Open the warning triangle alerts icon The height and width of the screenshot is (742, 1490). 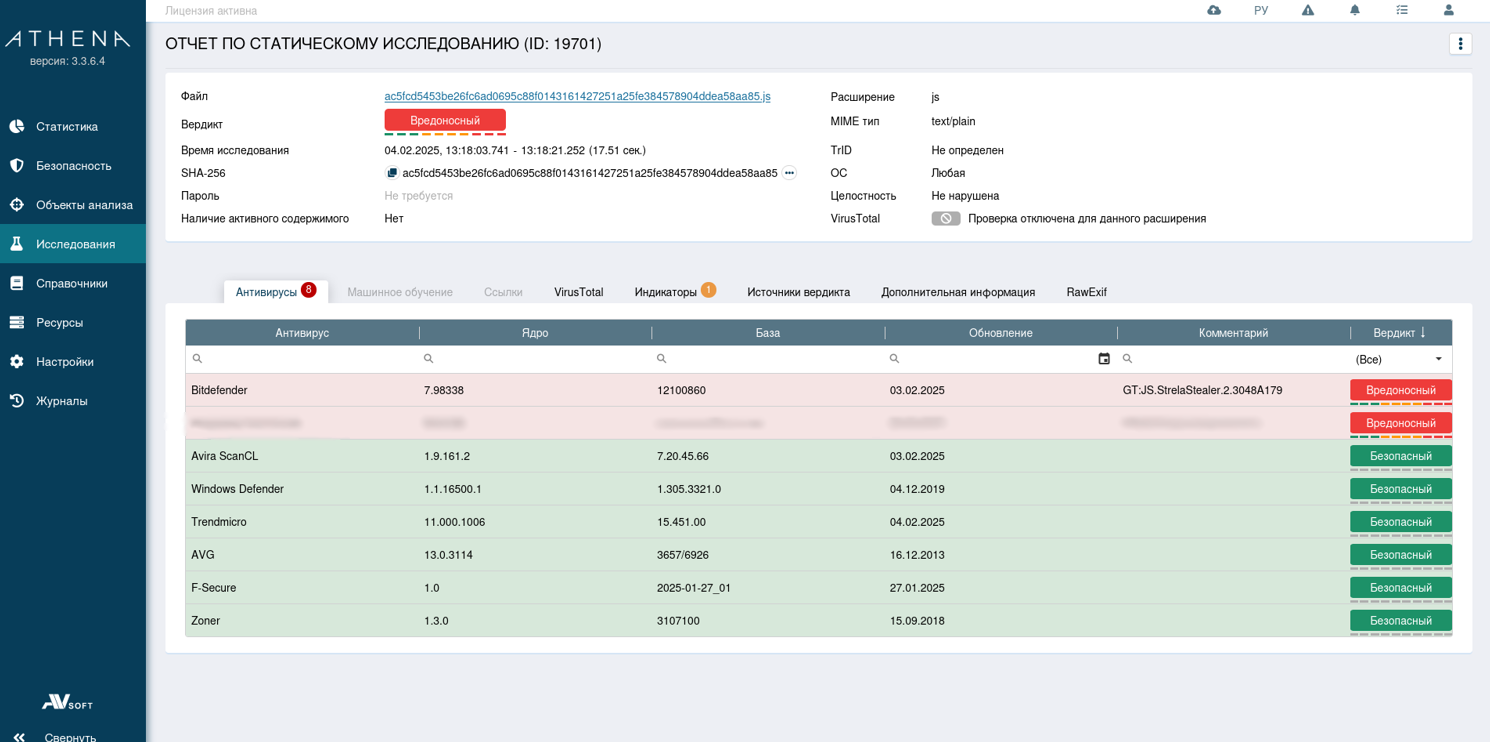[1307, 10]
